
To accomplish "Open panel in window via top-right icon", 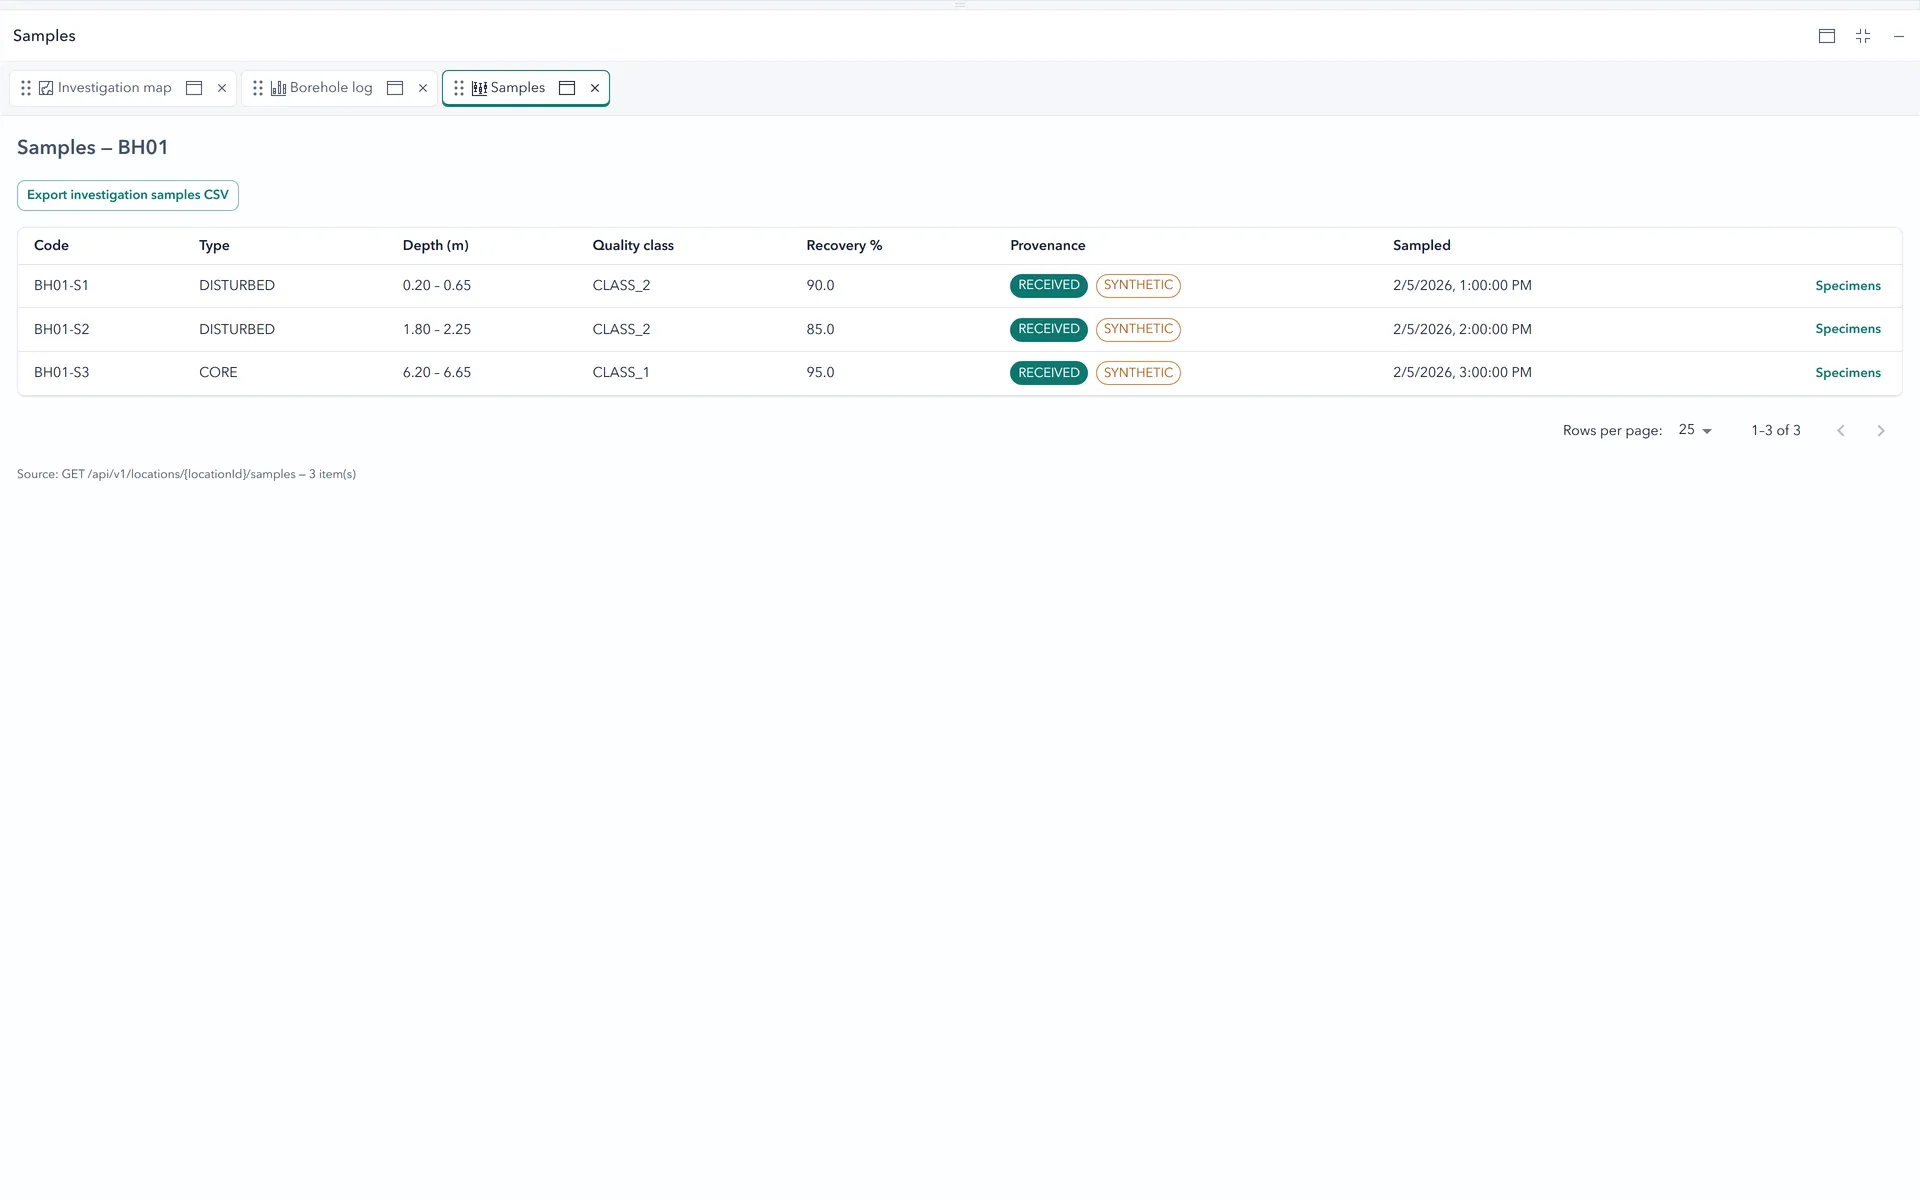I will [1827, 36].
